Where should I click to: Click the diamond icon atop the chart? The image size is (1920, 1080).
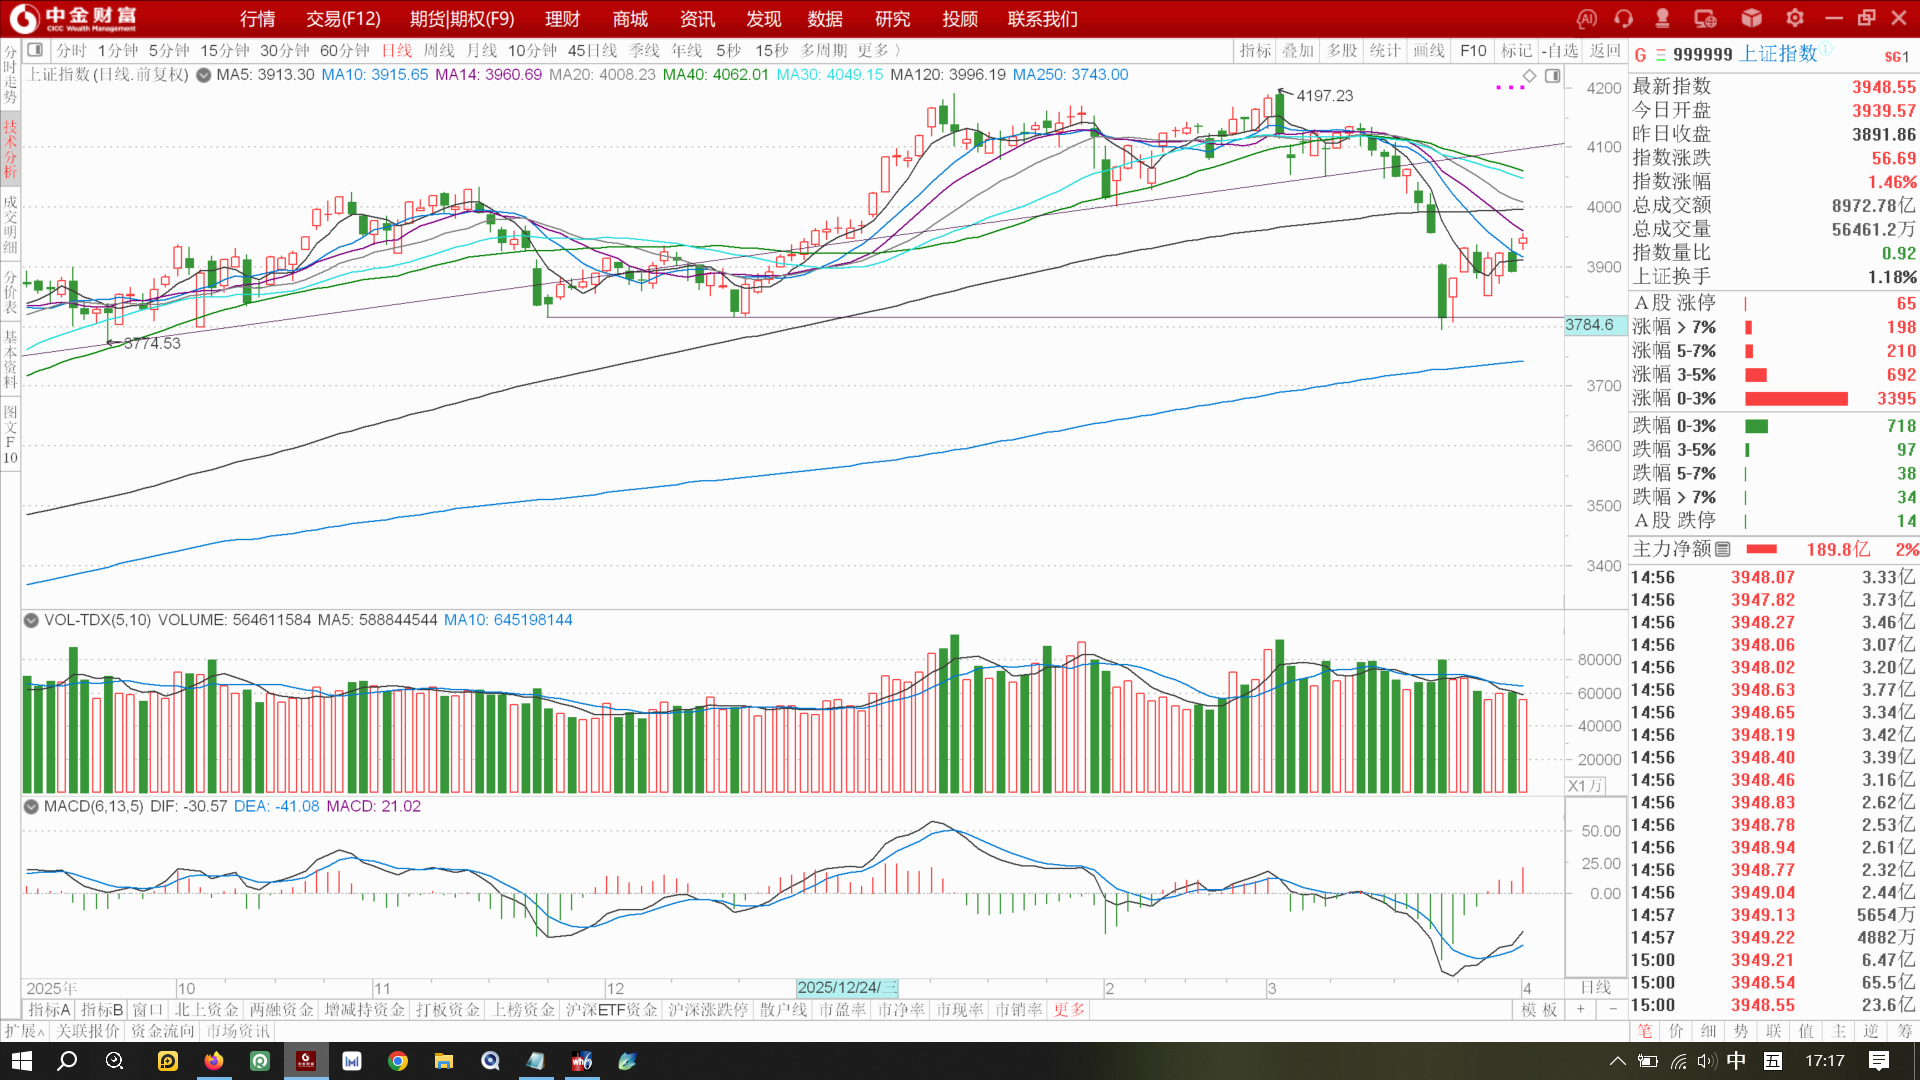pos(1529,76)
